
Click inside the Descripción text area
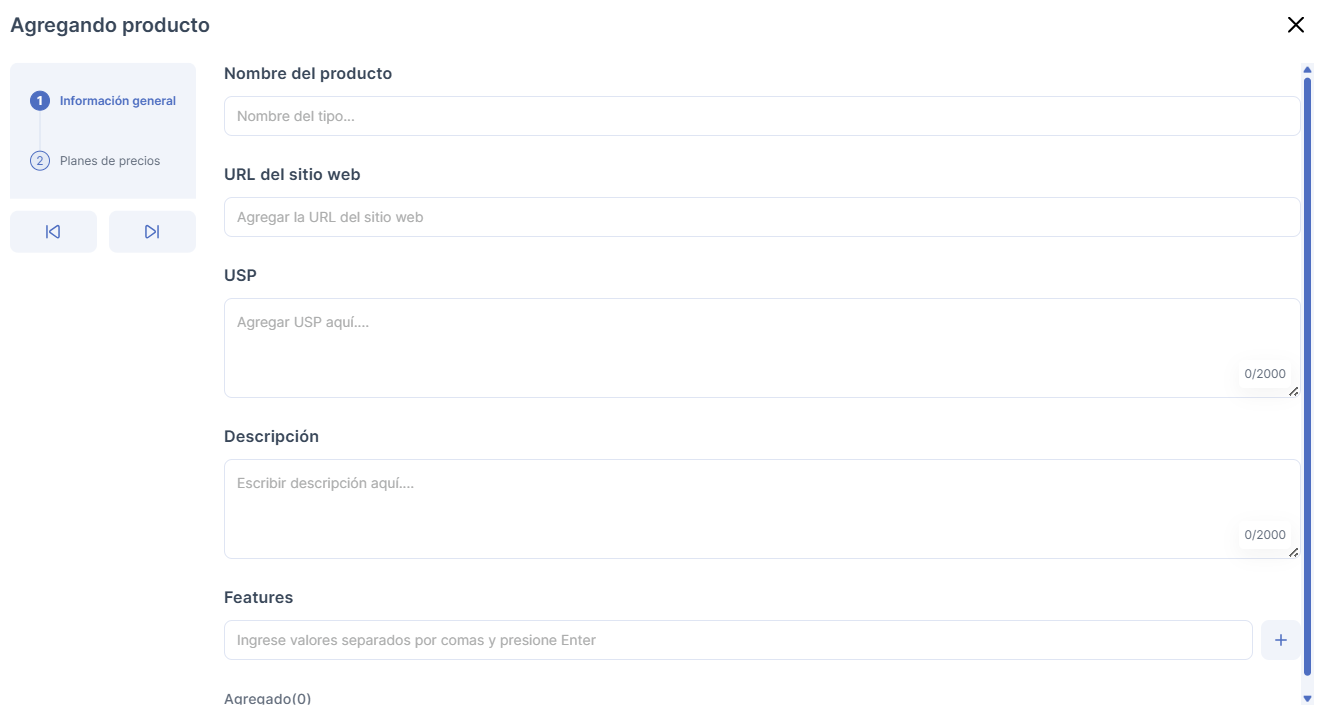(730, 509)
